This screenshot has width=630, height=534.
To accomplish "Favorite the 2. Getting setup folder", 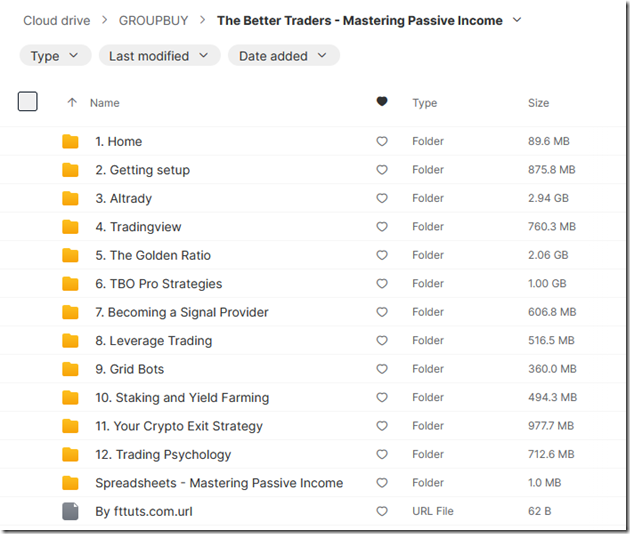I will pyautogui.click(x=382, y=170).
